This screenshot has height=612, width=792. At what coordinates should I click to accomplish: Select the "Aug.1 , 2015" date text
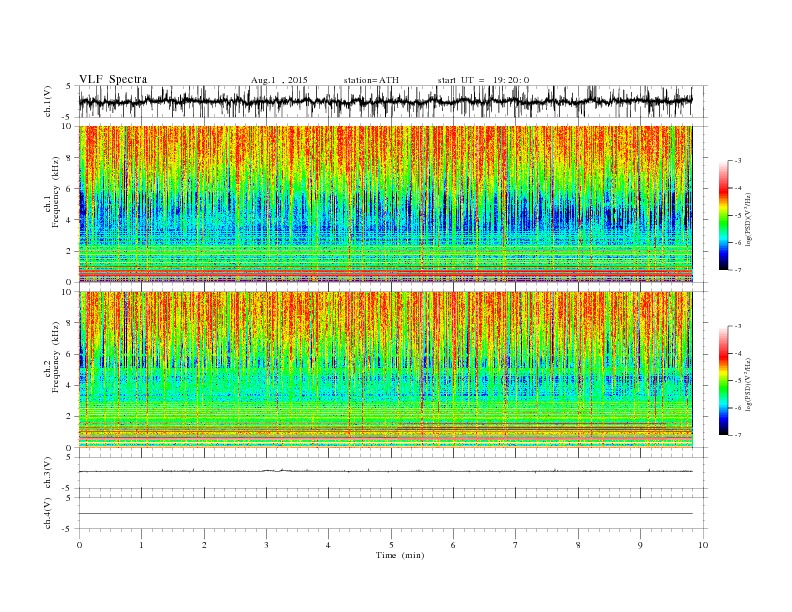(x=279, y=80)
